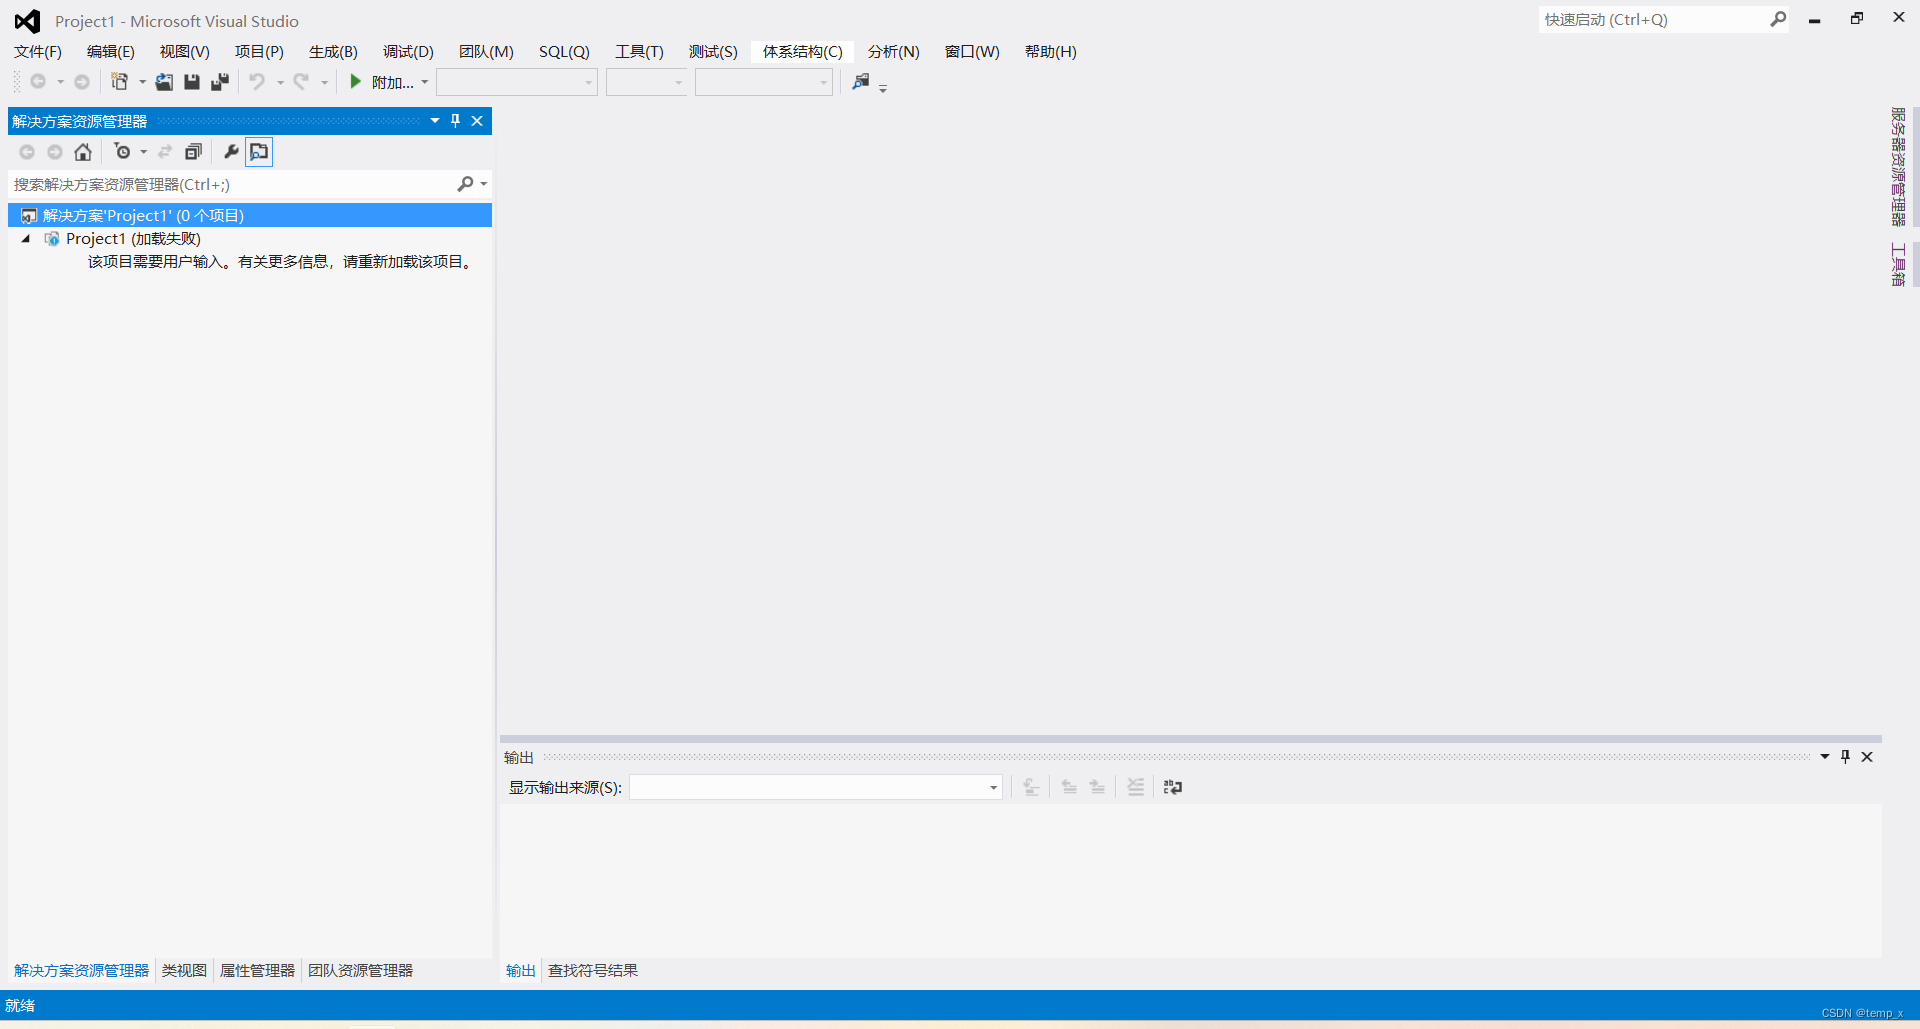
Task: Click the 就绪 status bar text
Action: point(20,1005)
